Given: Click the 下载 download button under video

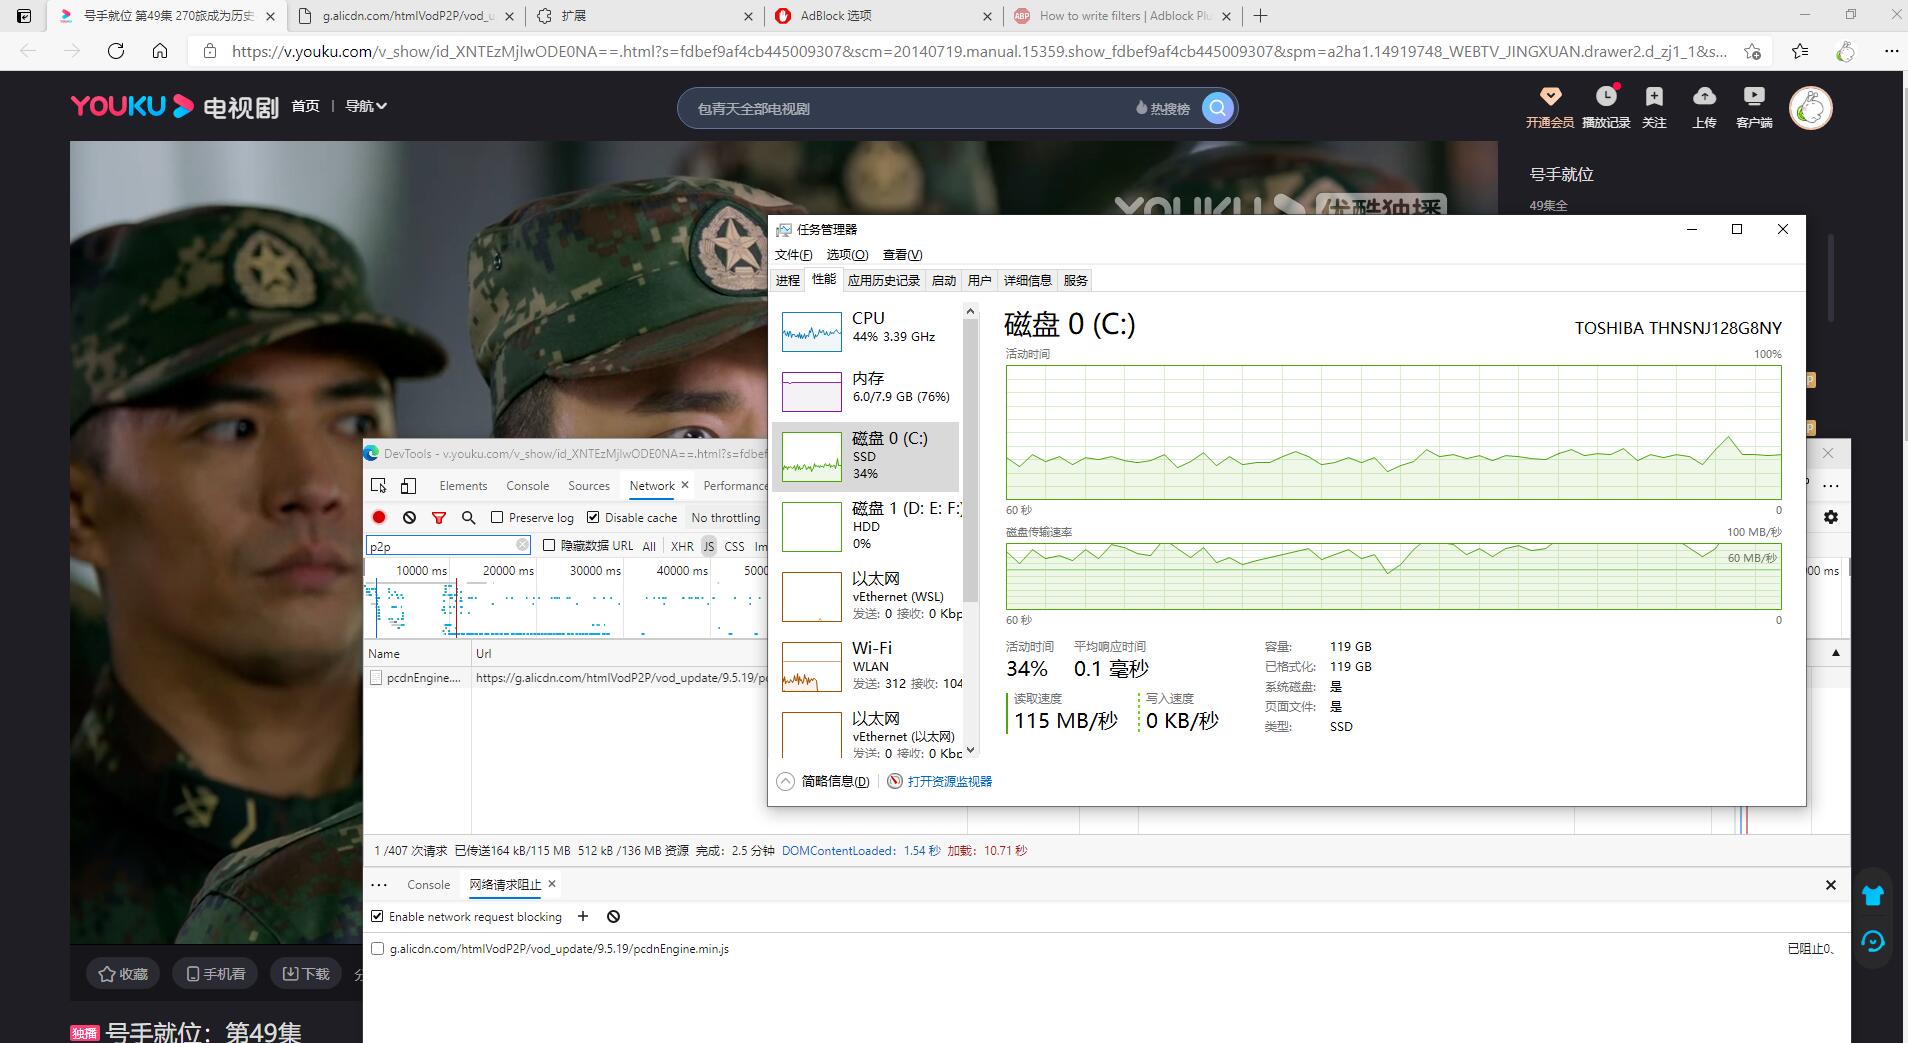Looking at the screenshot, I should click(306, 973).
